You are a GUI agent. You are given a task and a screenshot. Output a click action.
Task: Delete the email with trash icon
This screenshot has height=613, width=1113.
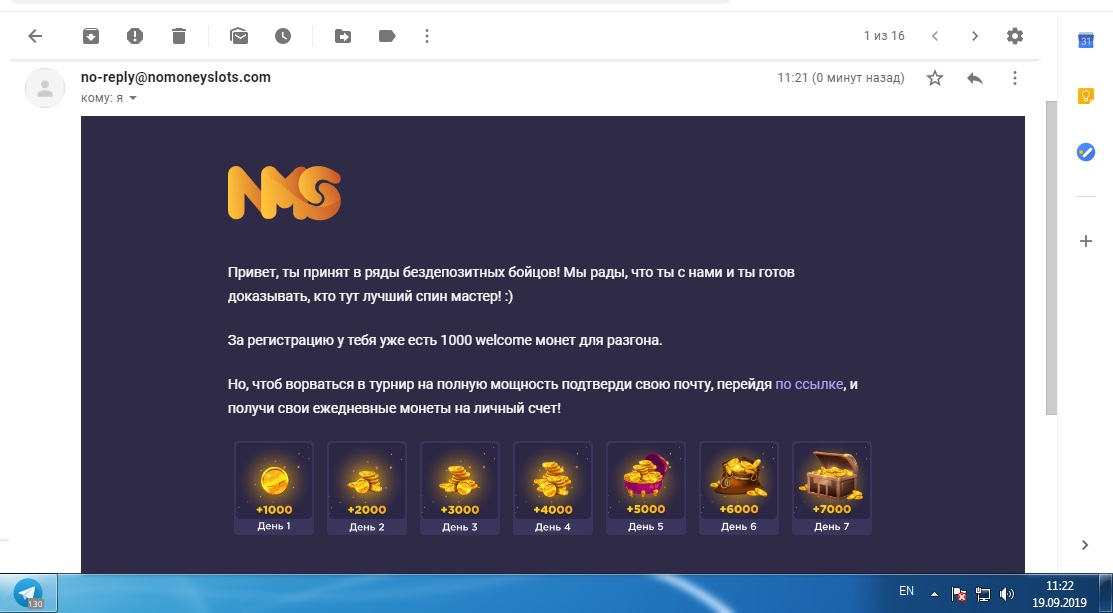179,35
